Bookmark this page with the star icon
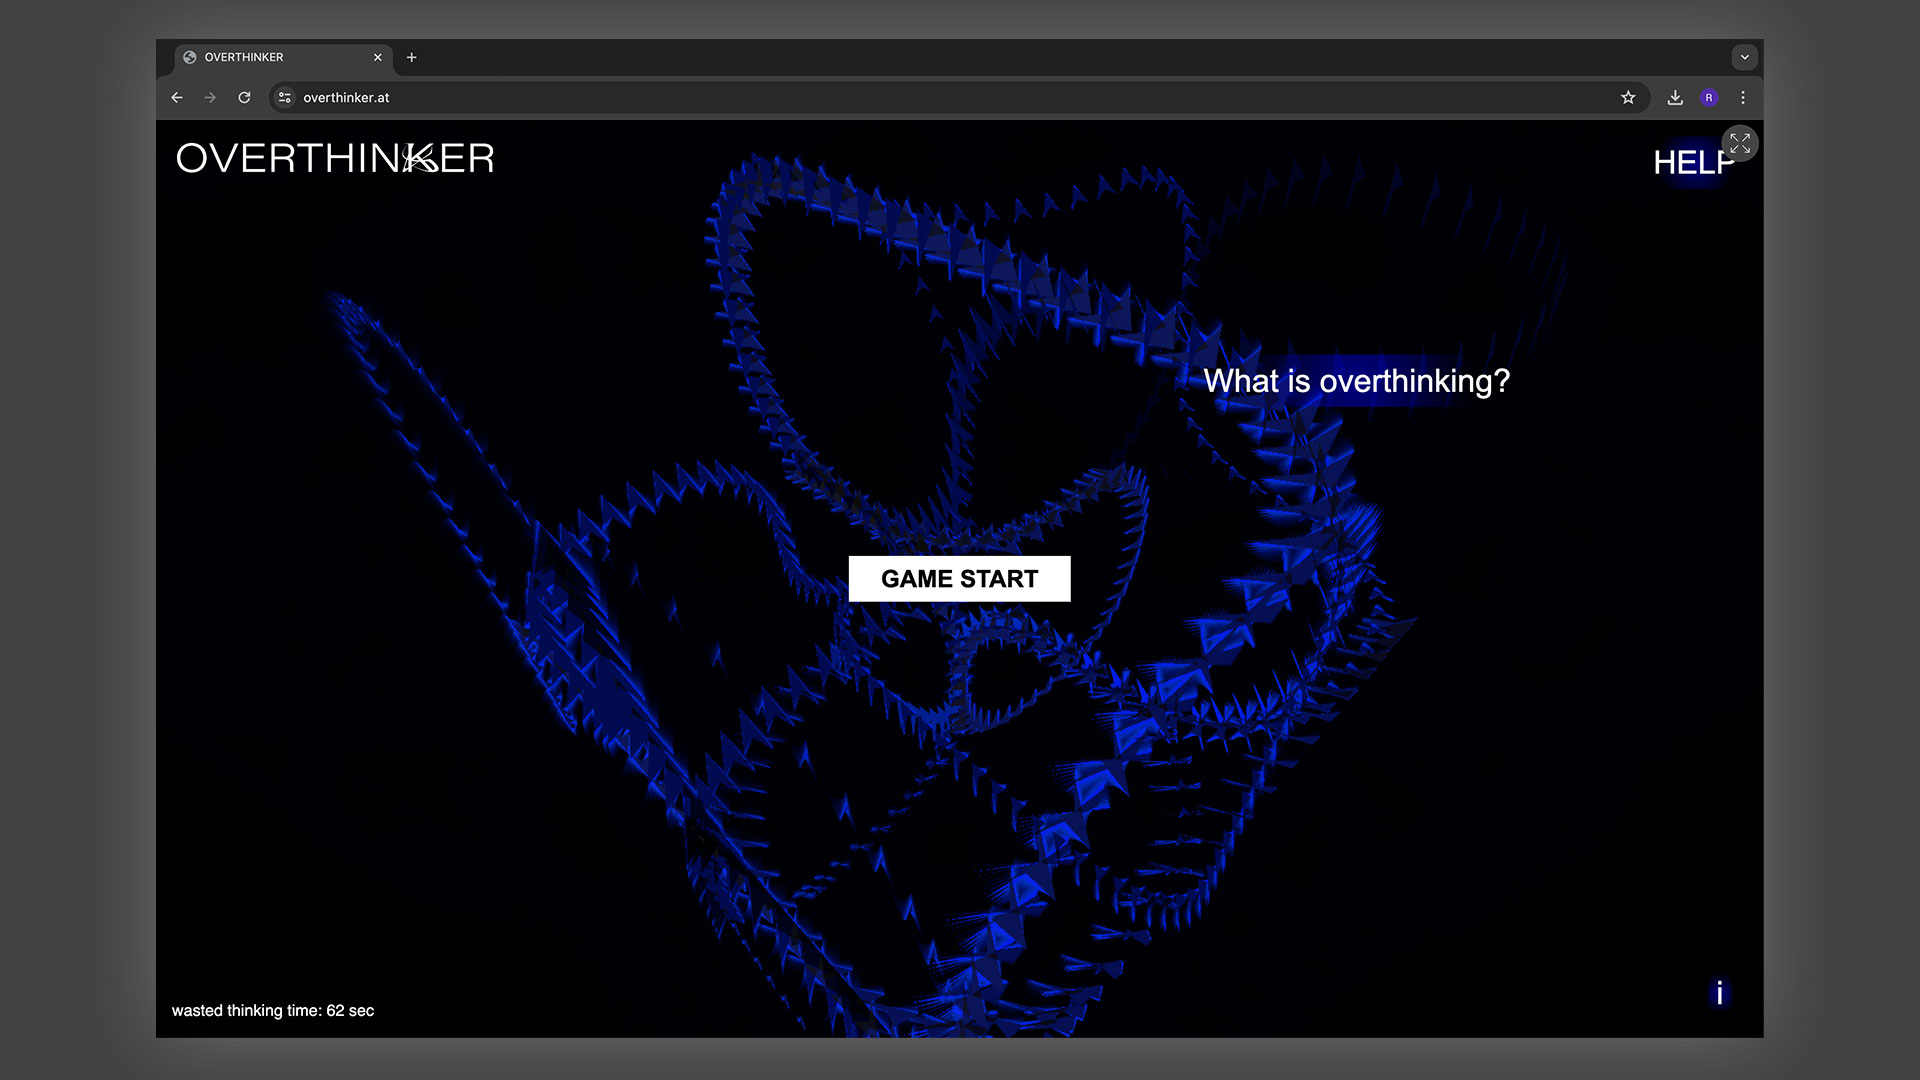The image size is (1920, 1080). pos(1628,98)
